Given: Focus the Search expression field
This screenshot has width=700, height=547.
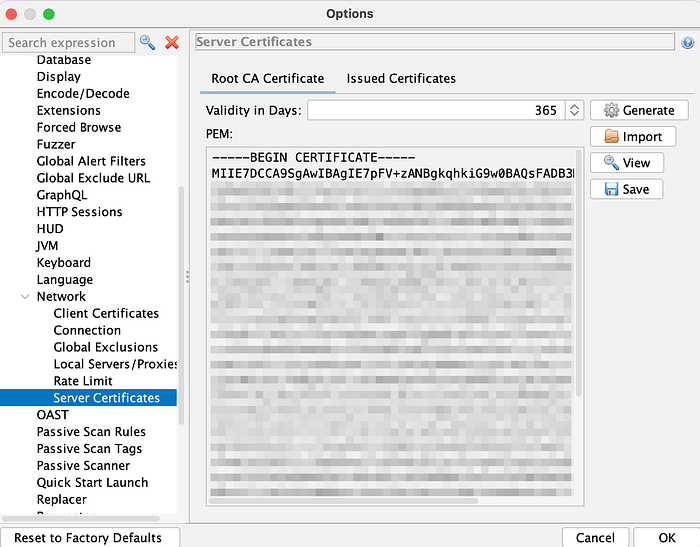Looking at the screenshot, I should [x=68, y=42].
